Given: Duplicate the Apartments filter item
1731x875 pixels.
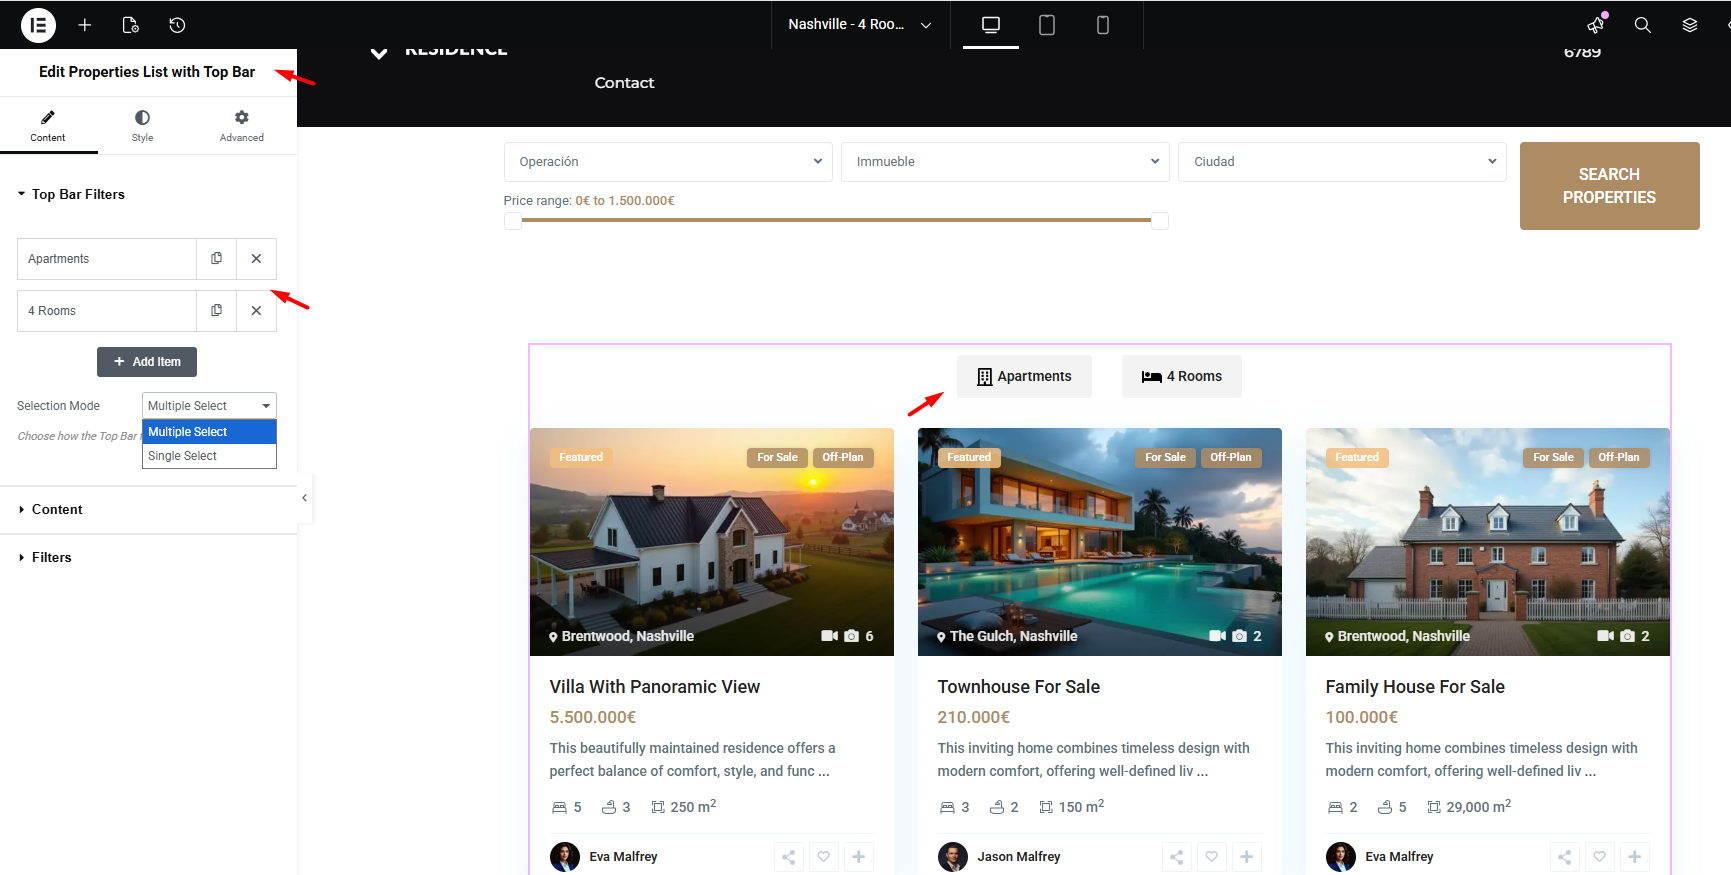Looking at the screenshot, I should click(216, 259).
